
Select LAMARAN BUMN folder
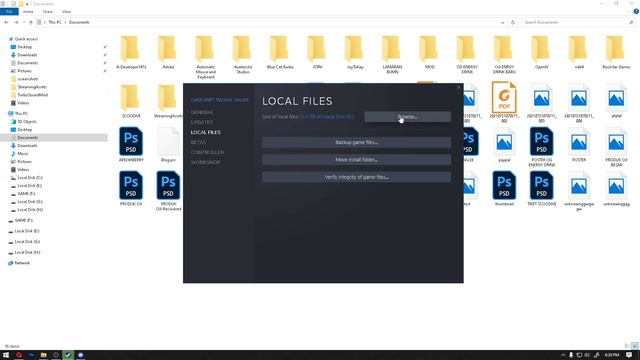pyautogui.click(x=392, y=54)
